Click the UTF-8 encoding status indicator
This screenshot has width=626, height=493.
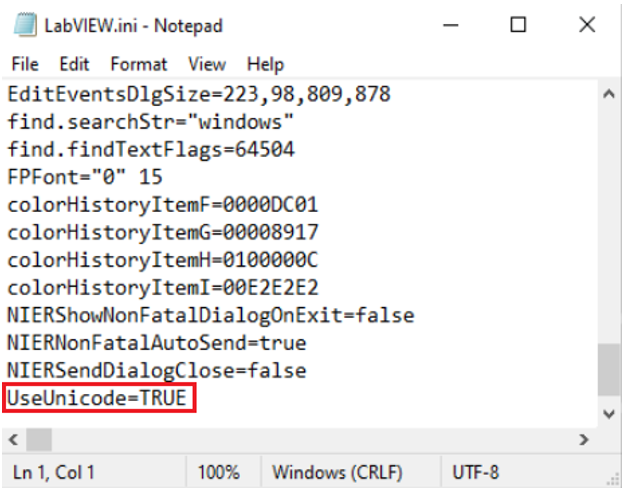[475, 472]
